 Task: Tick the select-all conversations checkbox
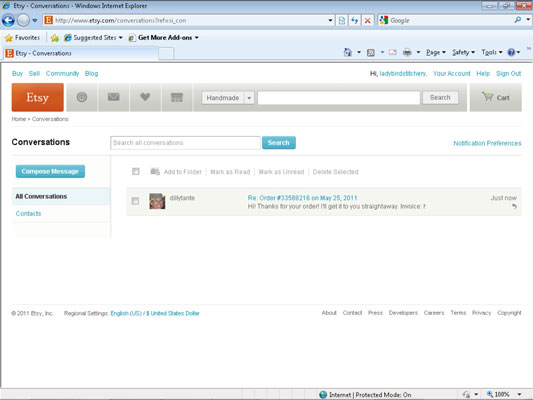click(136, 172)
